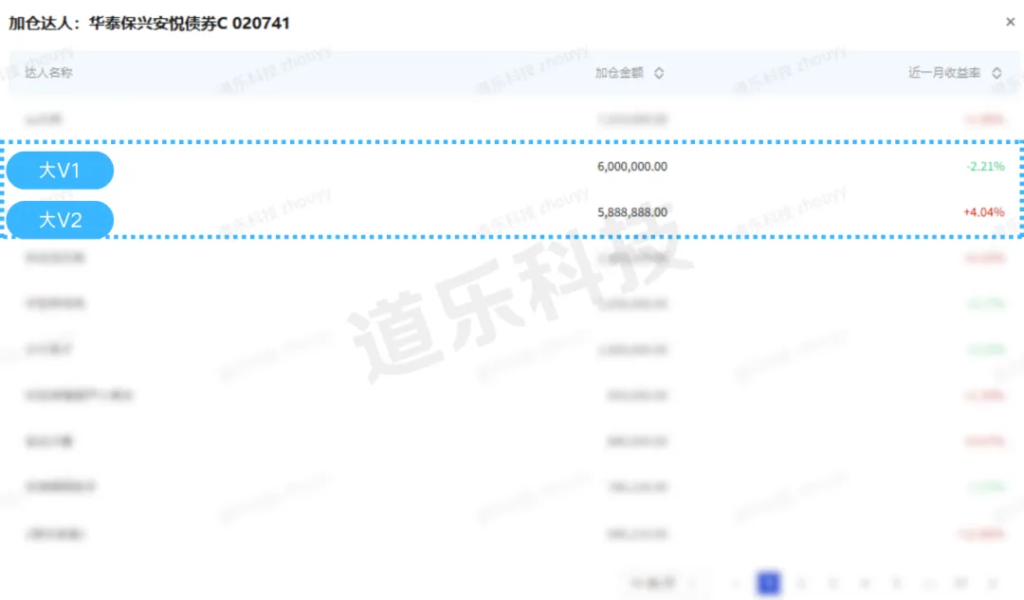Jump to page 2 in pagination

tap(800, 582)
